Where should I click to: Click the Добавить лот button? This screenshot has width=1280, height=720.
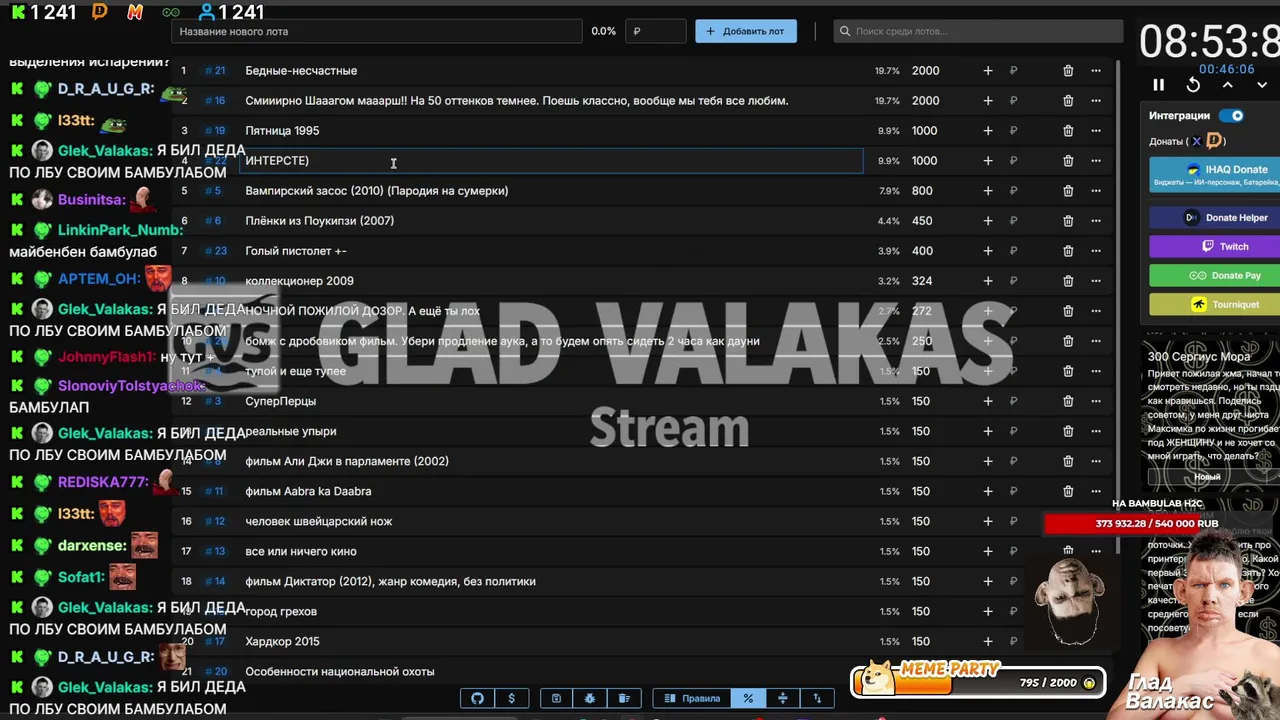tap(746, 31)
